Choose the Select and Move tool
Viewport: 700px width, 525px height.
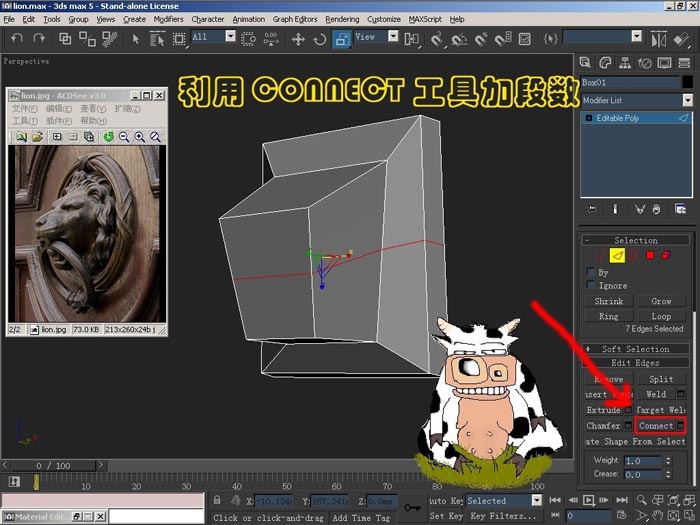(298, 39)
